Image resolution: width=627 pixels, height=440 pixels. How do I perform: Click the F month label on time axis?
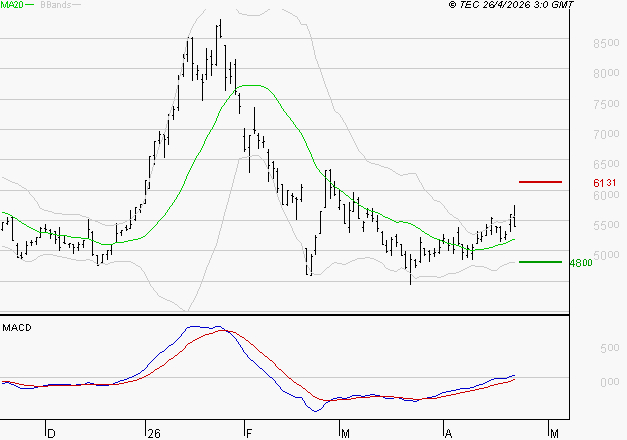249,434
